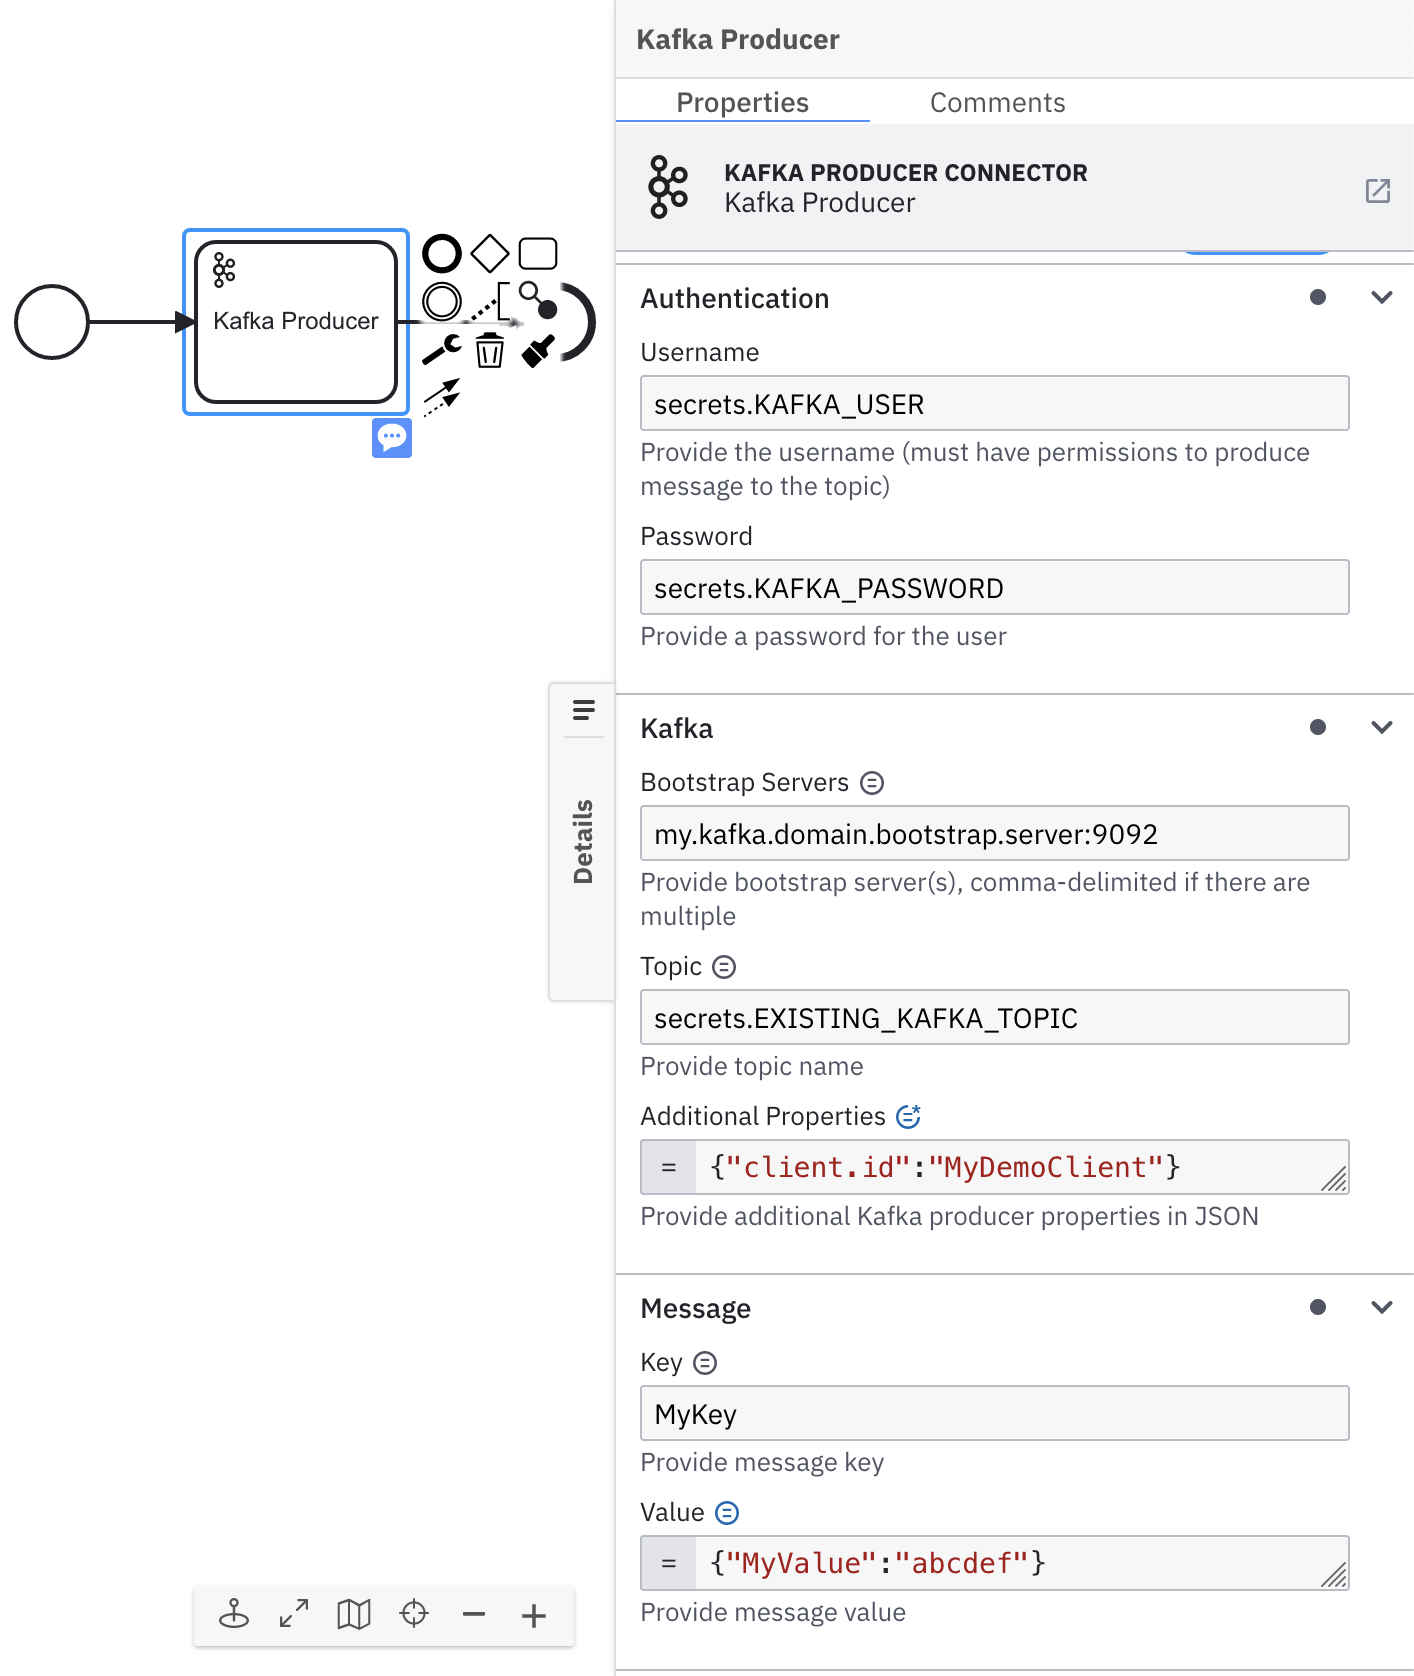
Task: Click the Details panel toggle
Action: pyautogui.click(x=583, y=841)
